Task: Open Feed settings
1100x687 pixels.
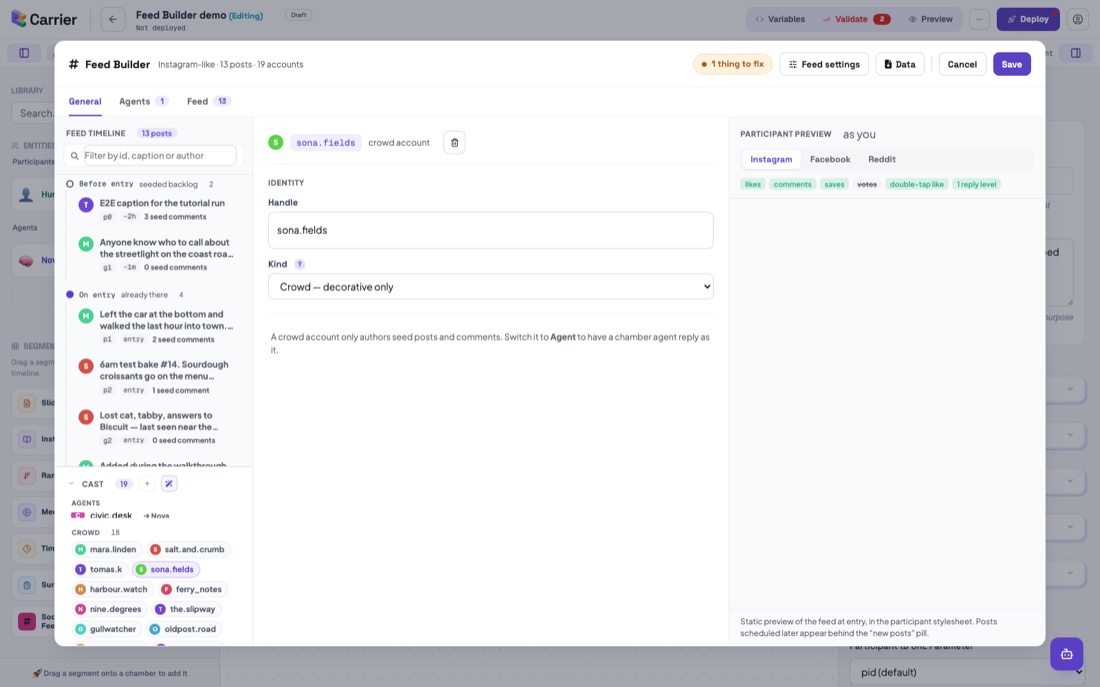Action: click(824, 65)
